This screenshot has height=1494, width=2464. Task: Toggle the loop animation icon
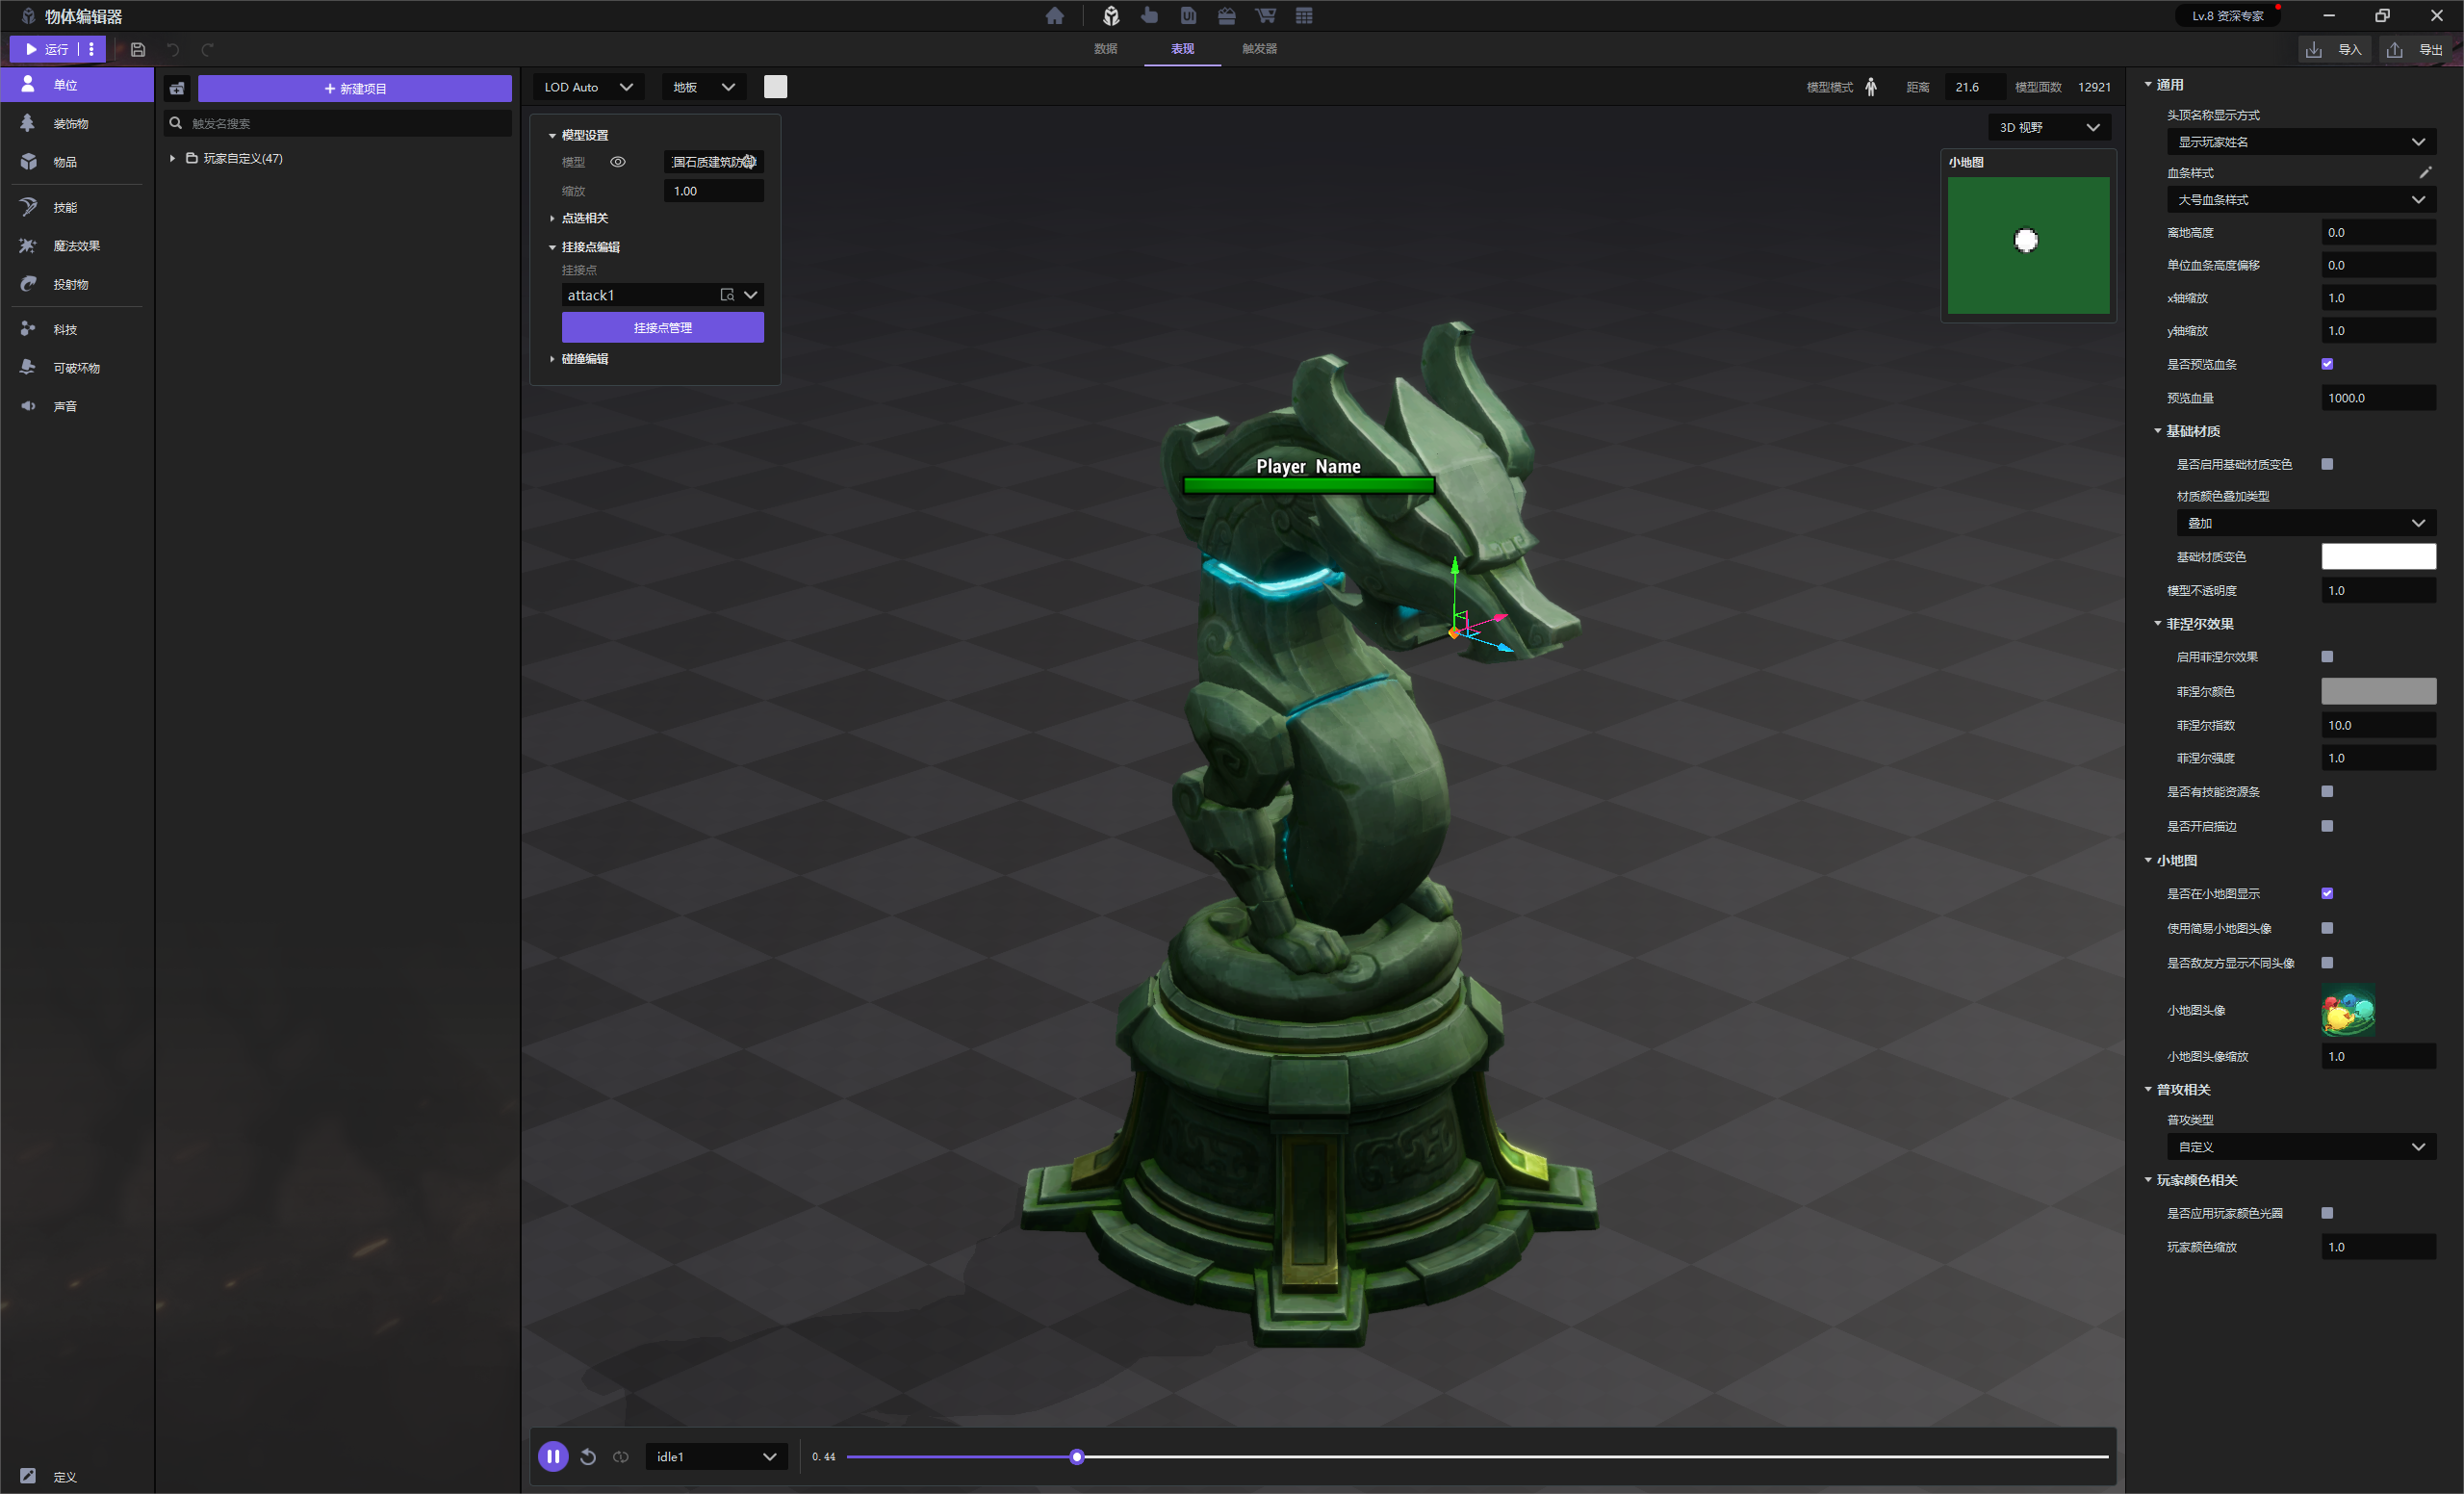(x=621, y=1457)
